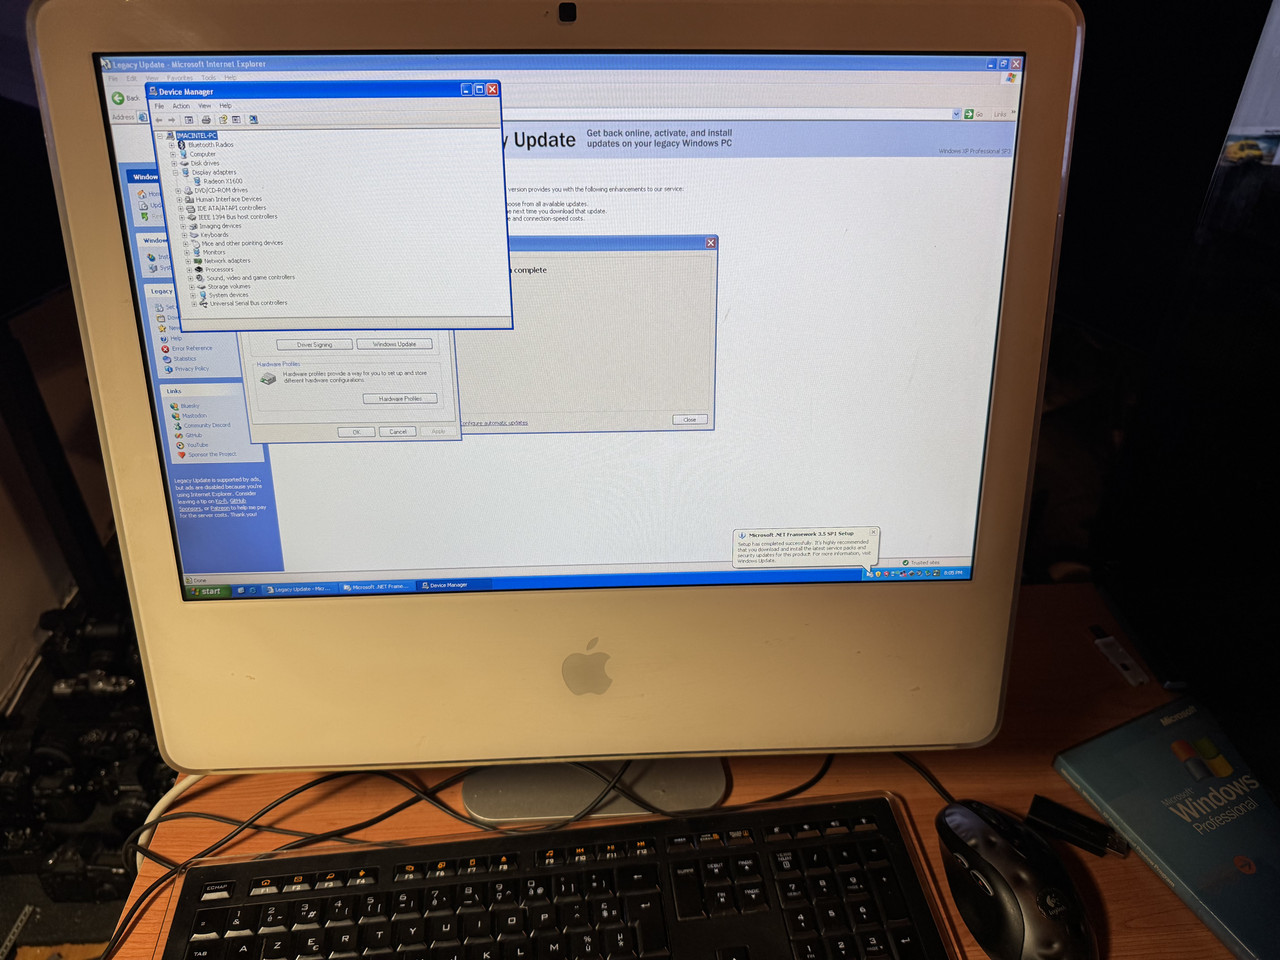Open address bar dropdown arrow in Internet Explorer
This screenshot has height=960, width=1280.
[x=956, y=114]
